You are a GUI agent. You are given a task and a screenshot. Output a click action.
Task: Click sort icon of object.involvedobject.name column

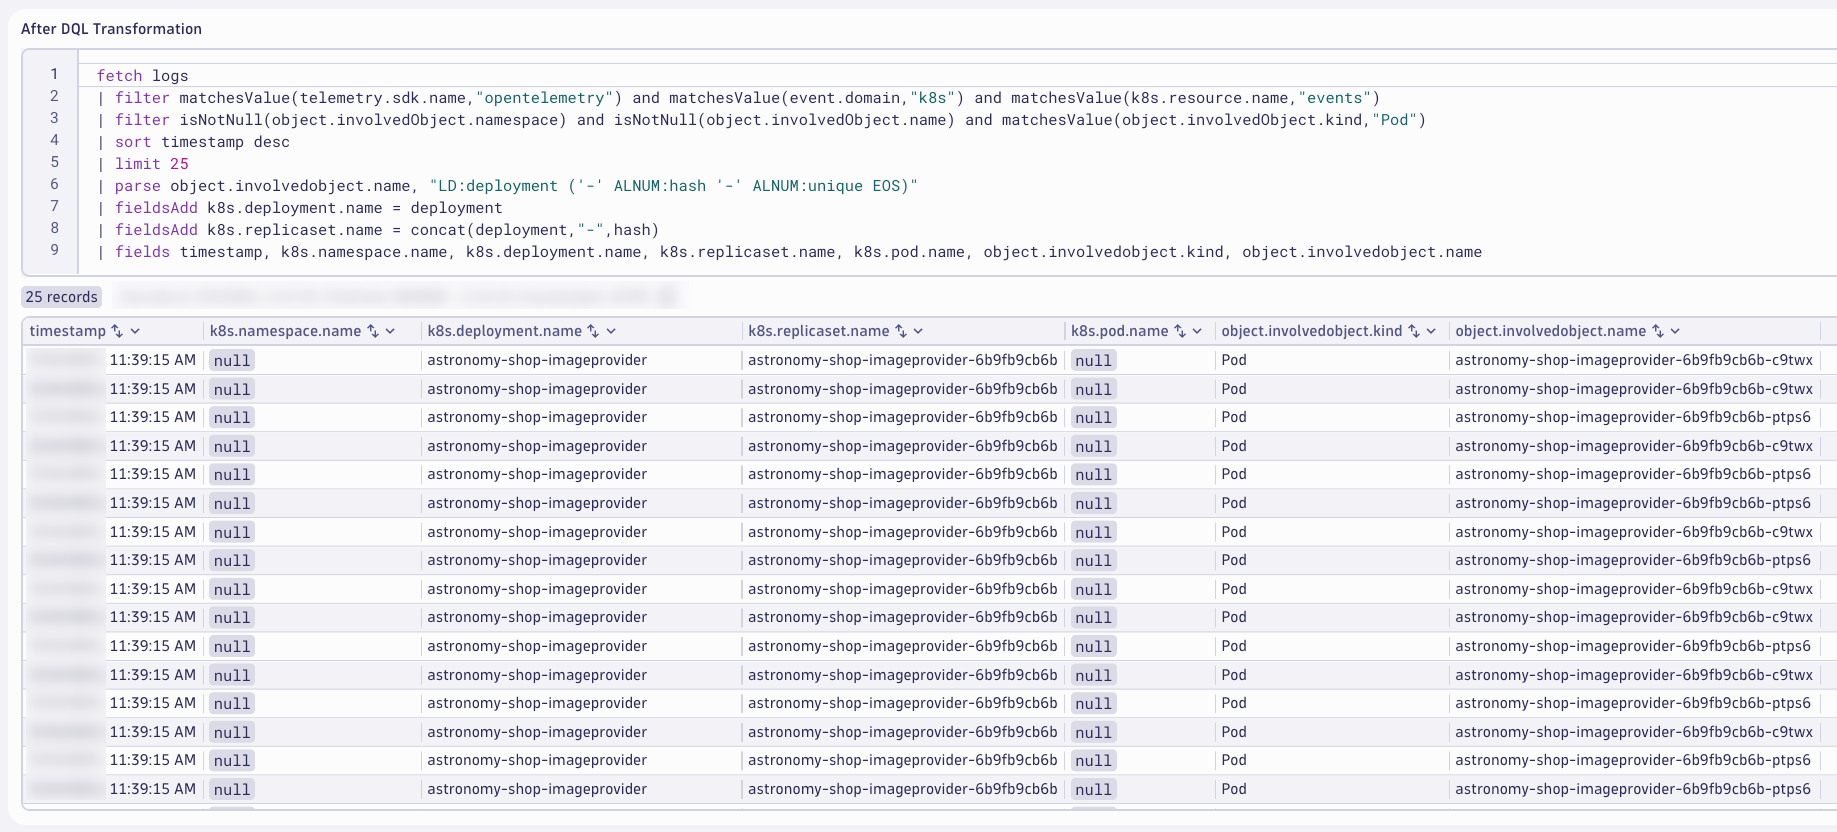click(x=1658, y=331)
